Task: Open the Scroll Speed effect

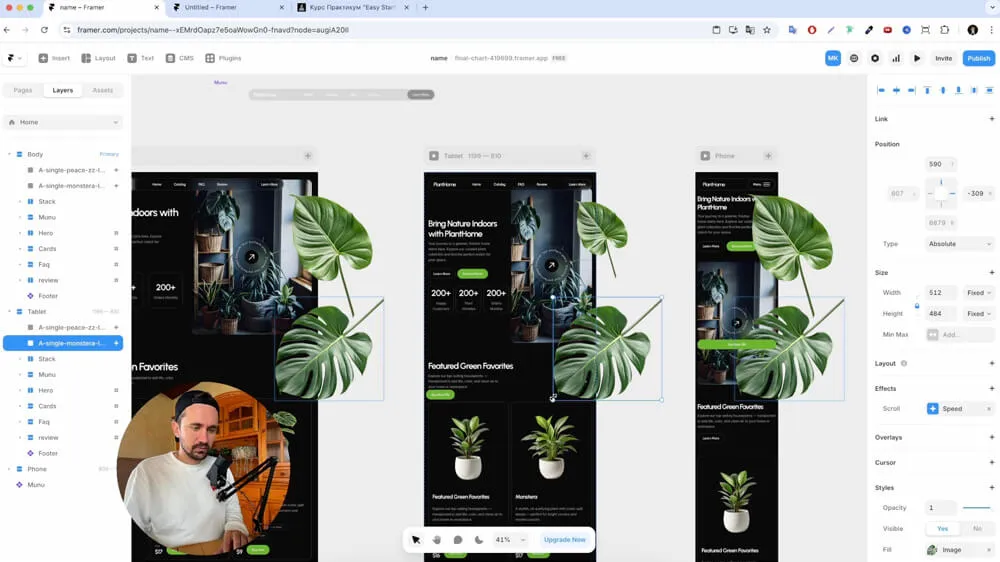Action: [953, 409]
